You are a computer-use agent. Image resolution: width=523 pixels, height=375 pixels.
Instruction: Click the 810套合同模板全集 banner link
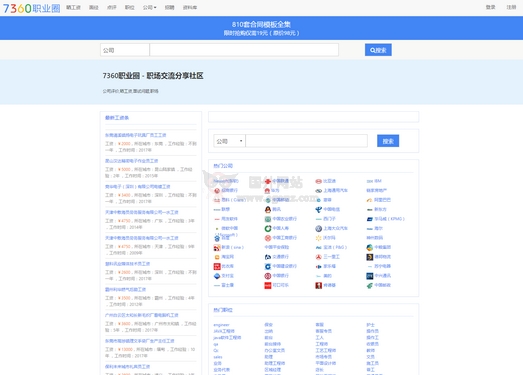261,24
